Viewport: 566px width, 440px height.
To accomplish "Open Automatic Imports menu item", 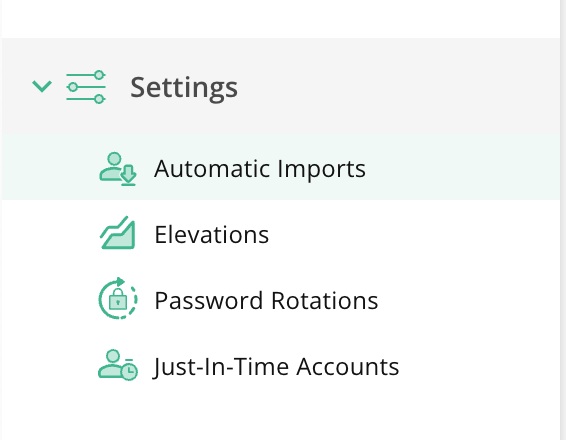I will (281, 167).
